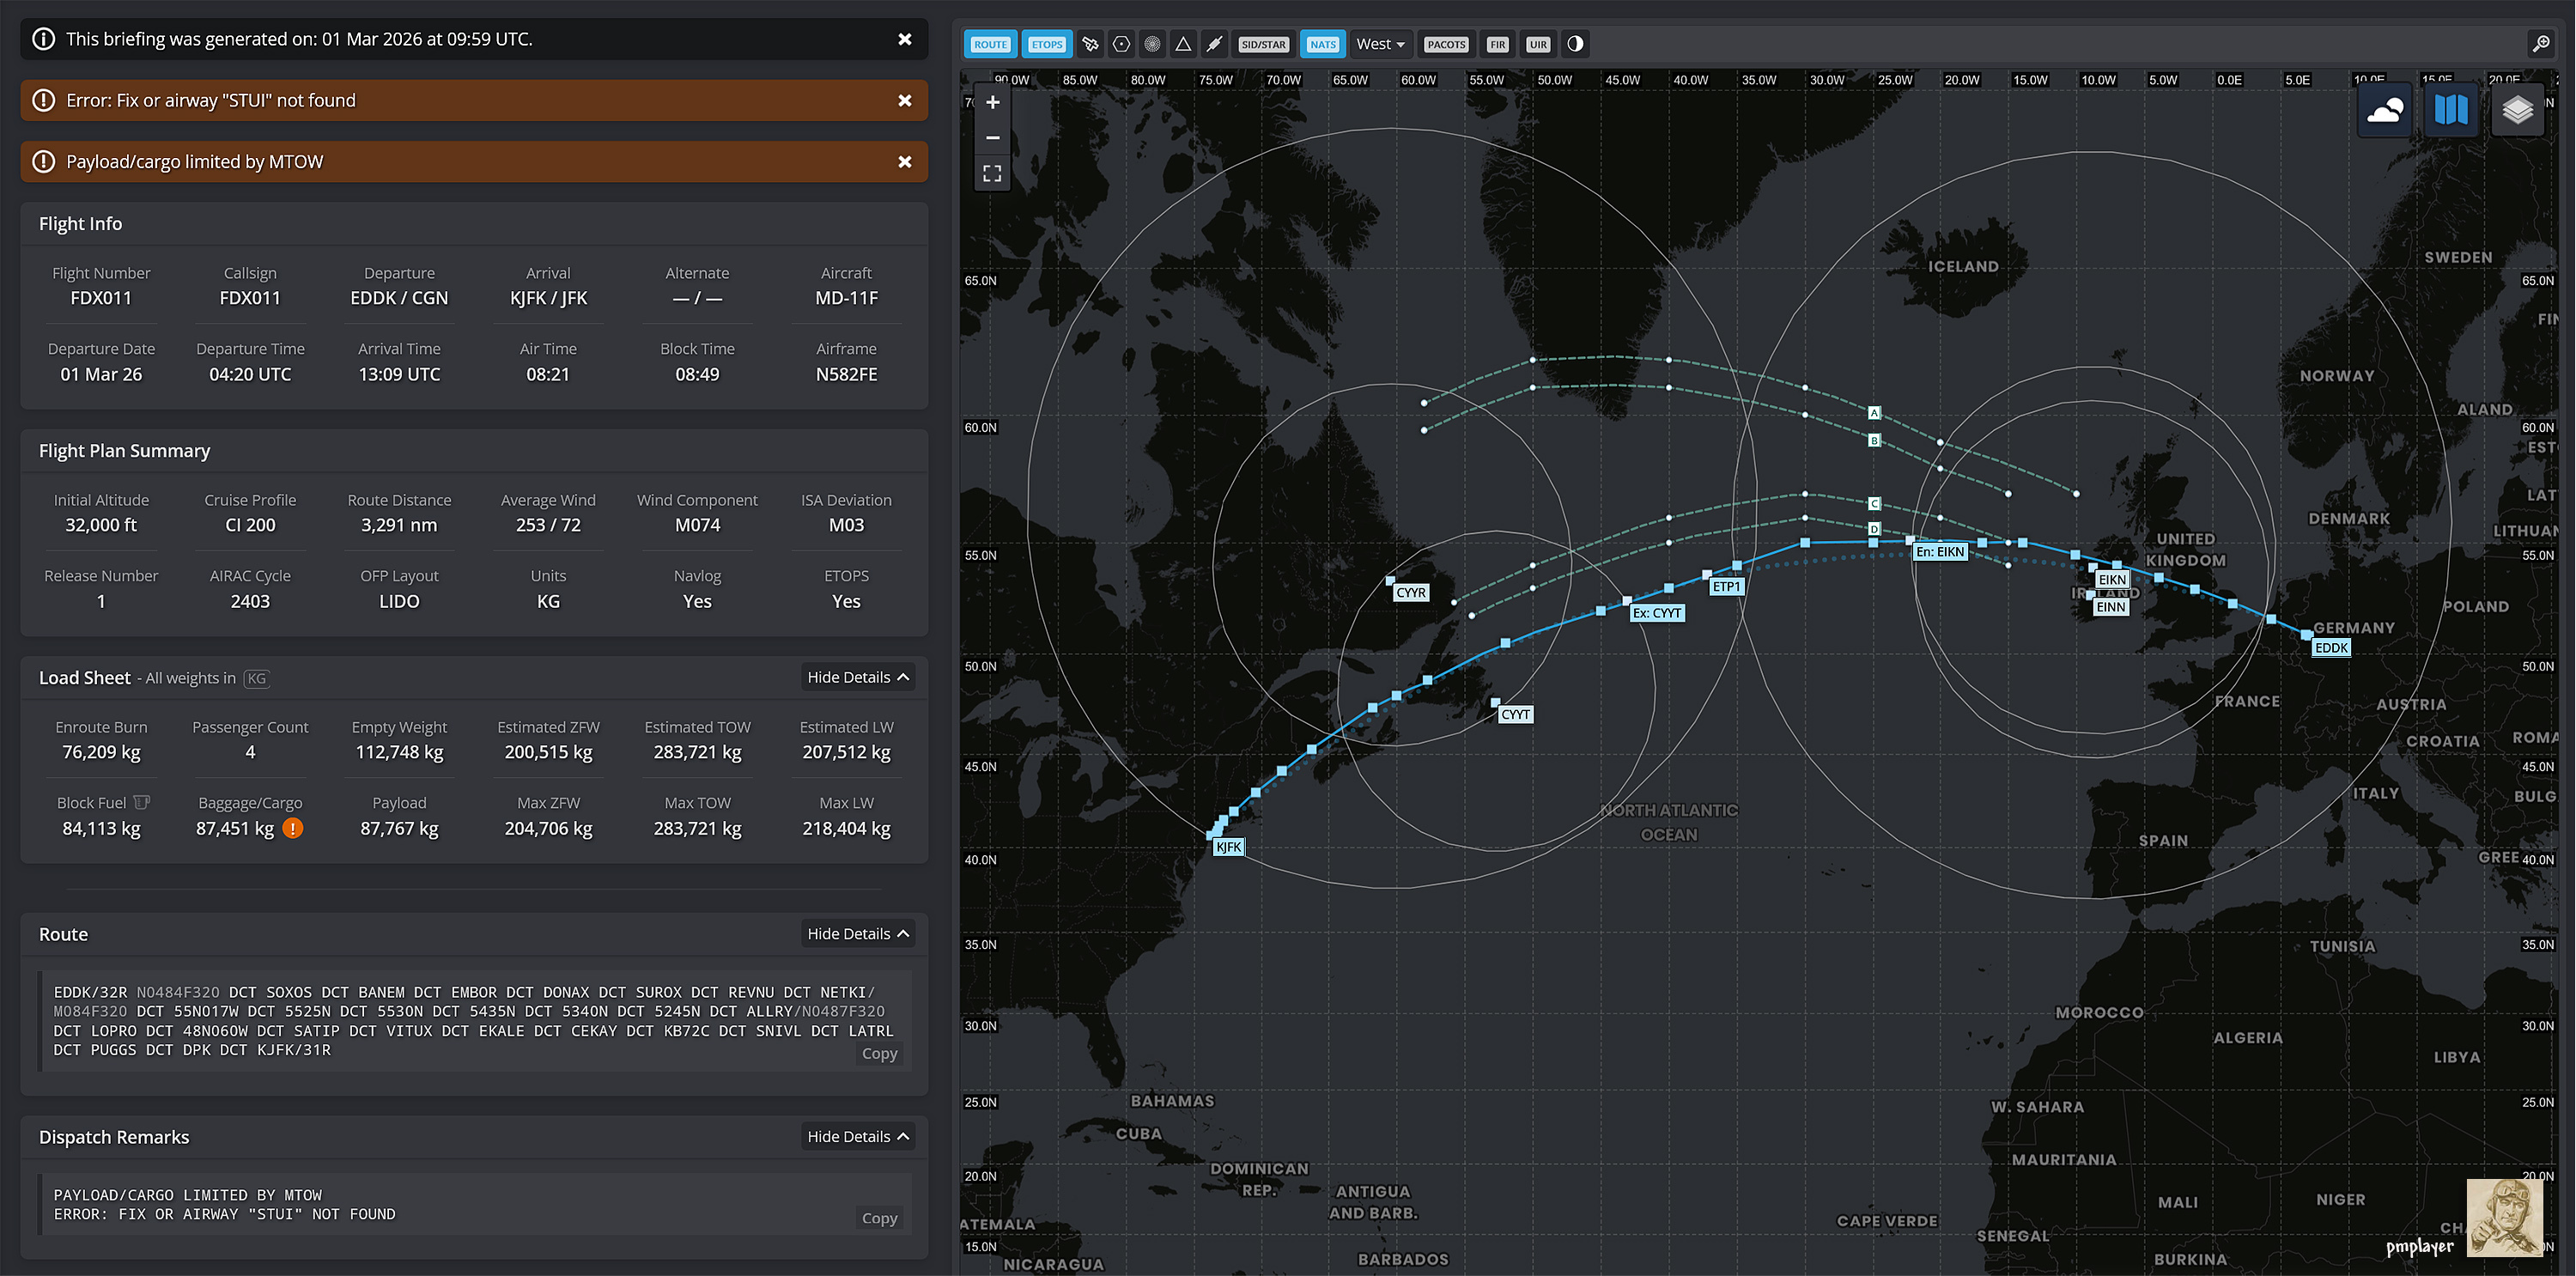Click the Estimated TOW value 283,721 kg
The height and width of the screenshot is (1276, 2576).
point(697,752)
